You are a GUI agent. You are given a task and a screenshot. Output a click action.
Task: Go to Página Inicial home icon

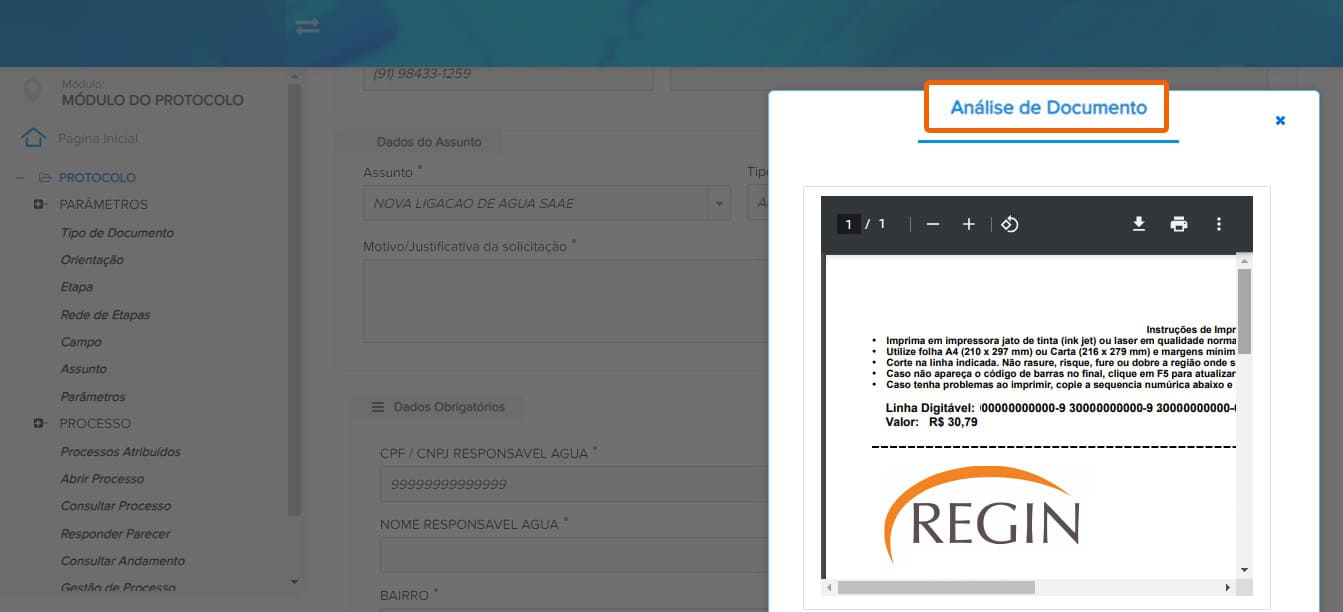33,138
